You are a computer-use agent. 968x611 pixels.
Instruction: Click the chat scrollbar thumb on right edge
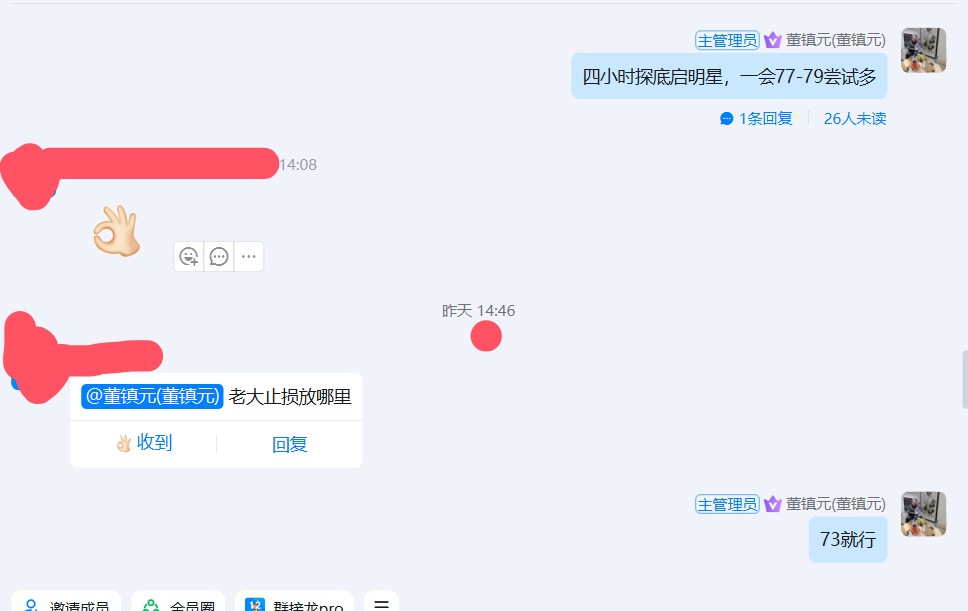click(x=965, y=380)
